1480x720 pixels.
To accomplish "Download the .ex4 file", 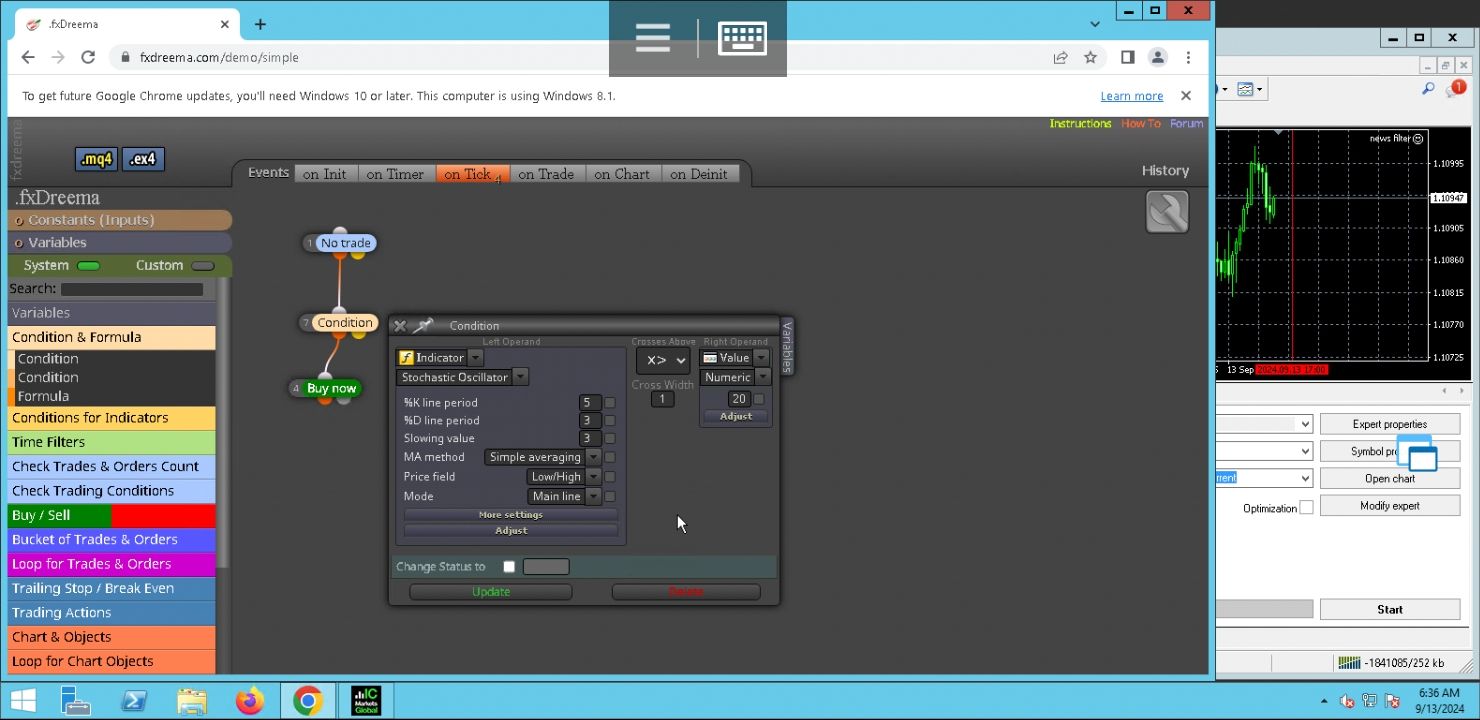I will [144, 159].
